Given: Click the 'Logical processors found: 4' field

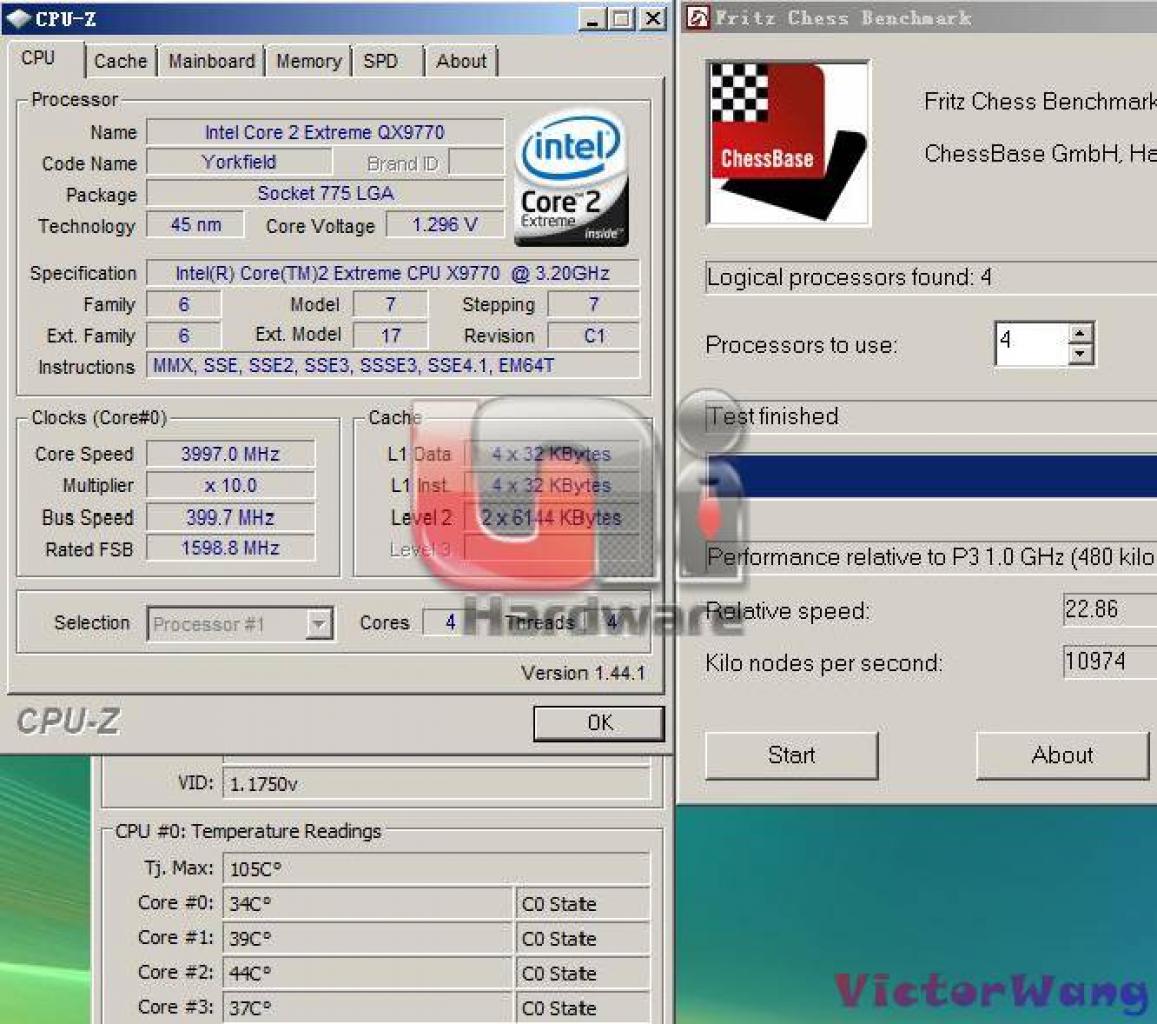Looking at the screenshot, I should click(931, 277).
